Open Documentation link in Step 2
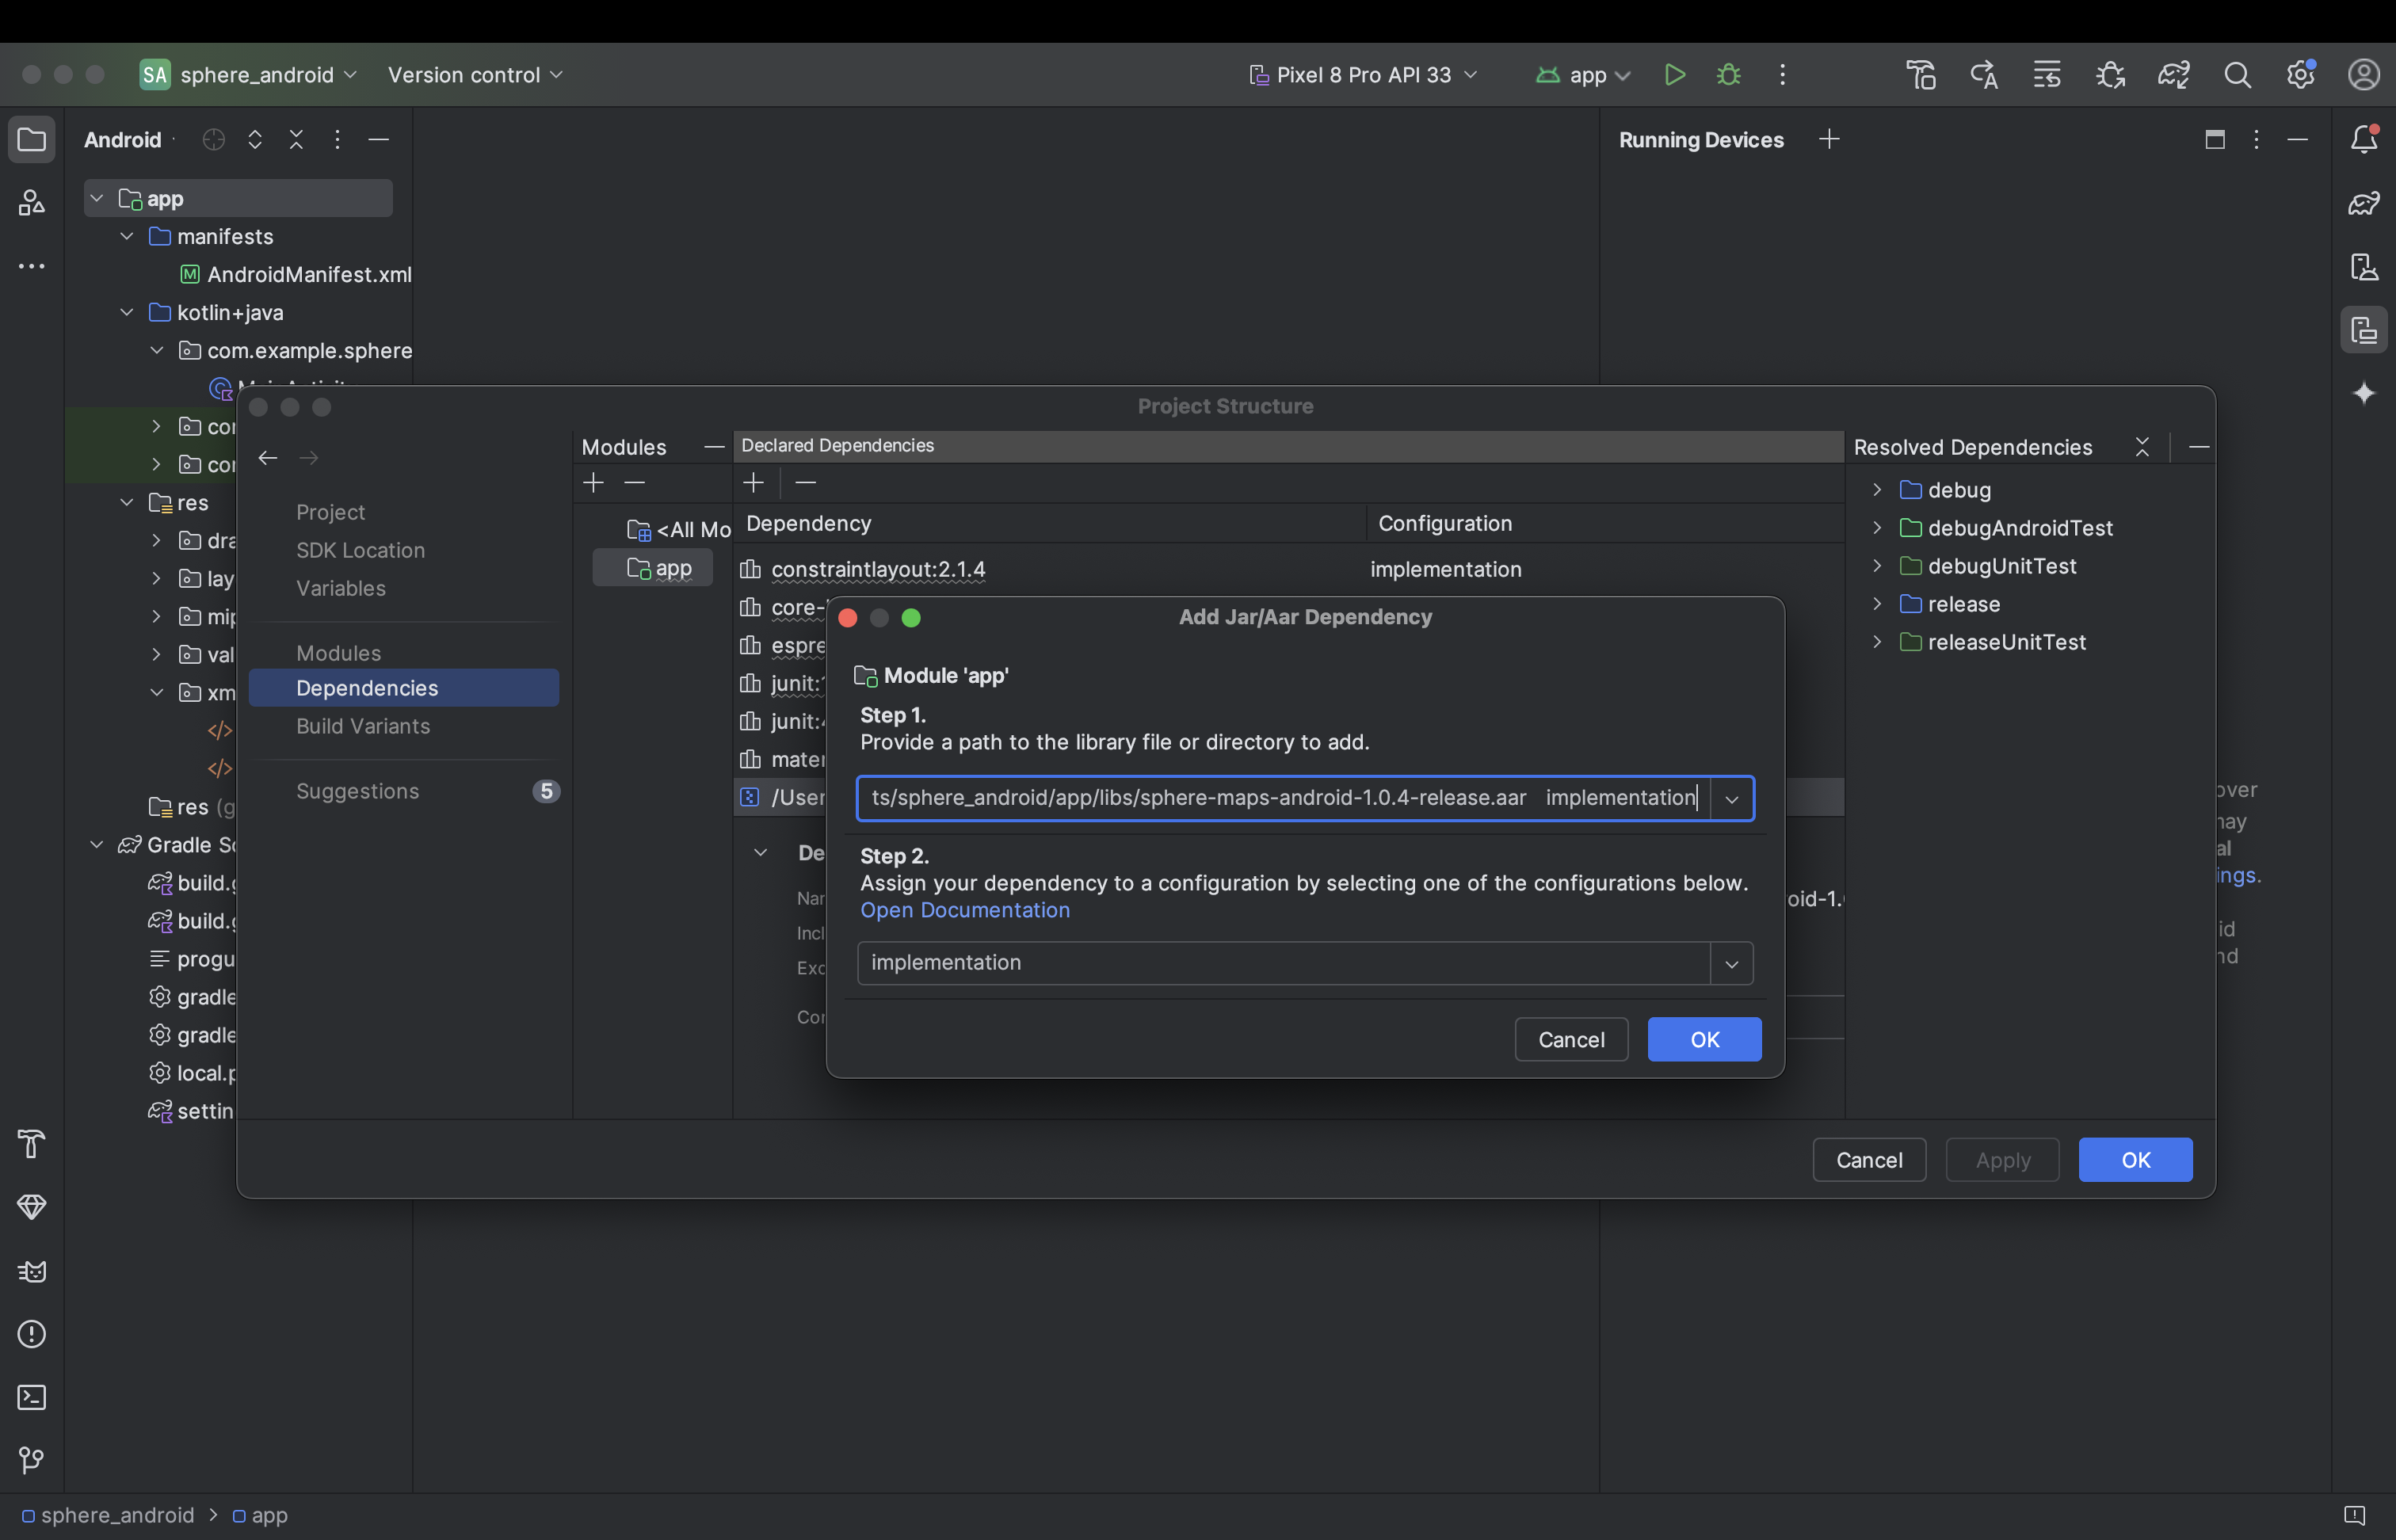 964,910
